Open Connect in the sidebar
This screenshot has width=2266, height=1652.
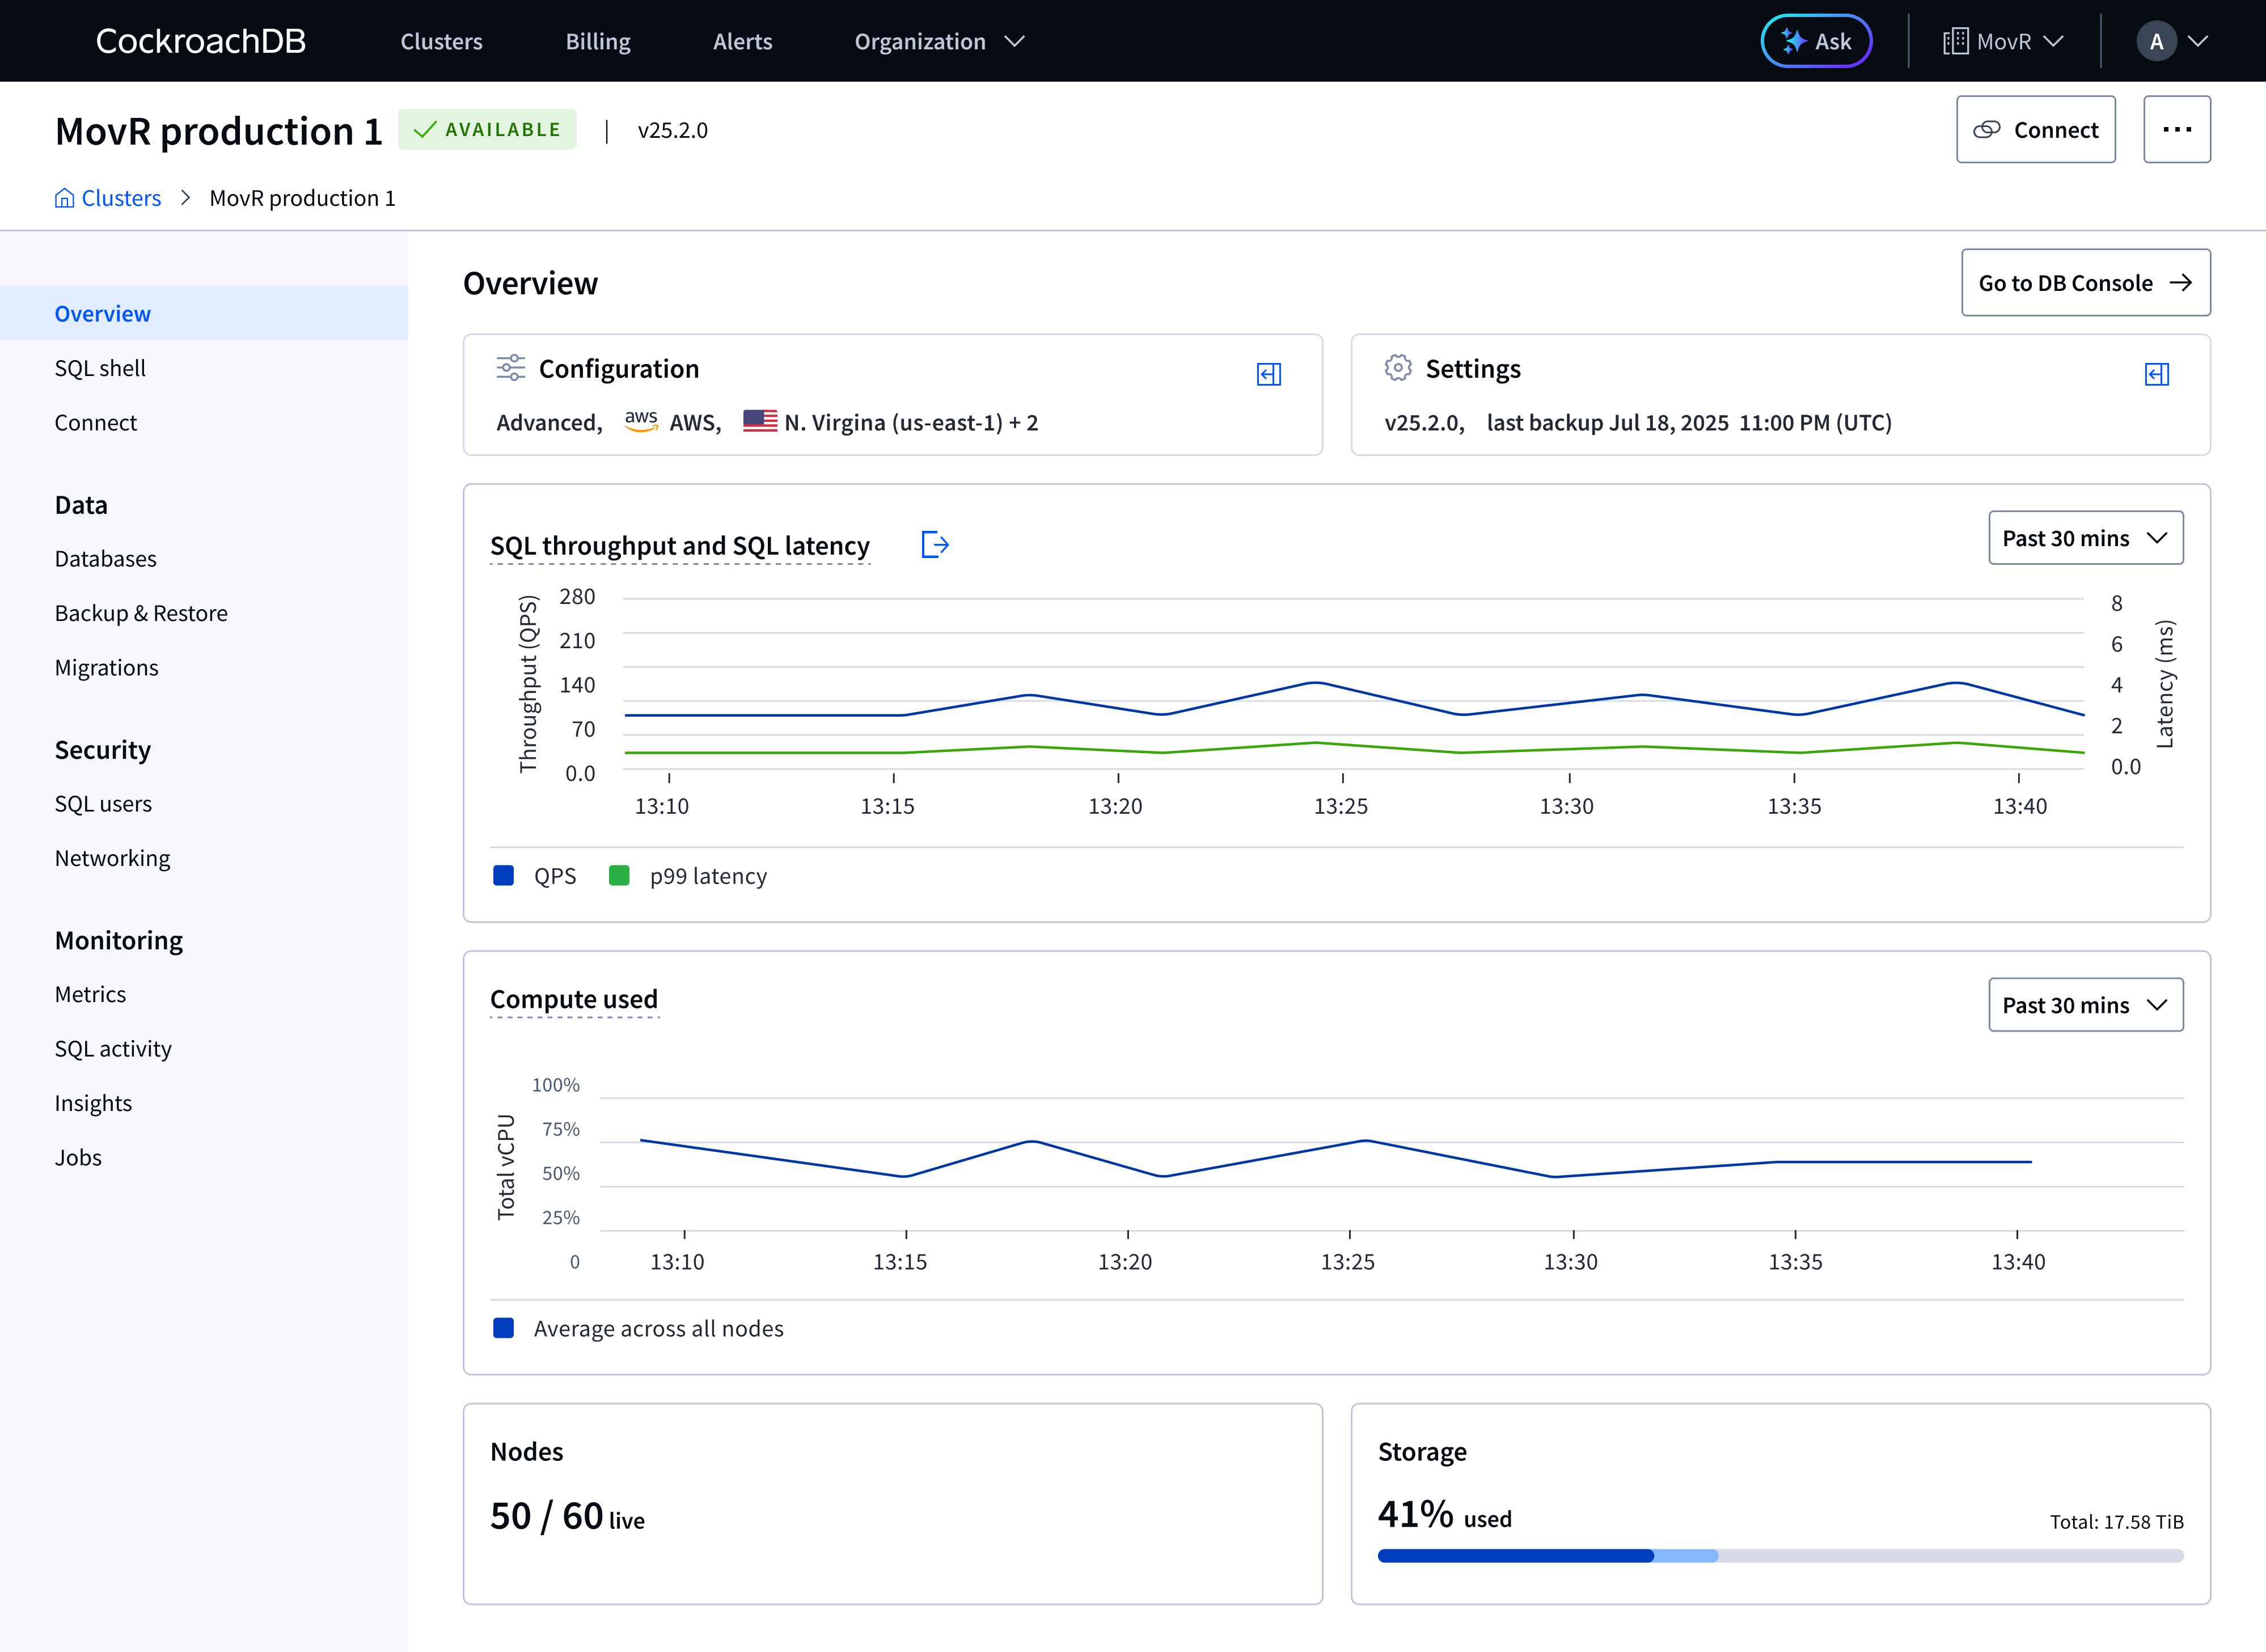(x=204, y=422)
